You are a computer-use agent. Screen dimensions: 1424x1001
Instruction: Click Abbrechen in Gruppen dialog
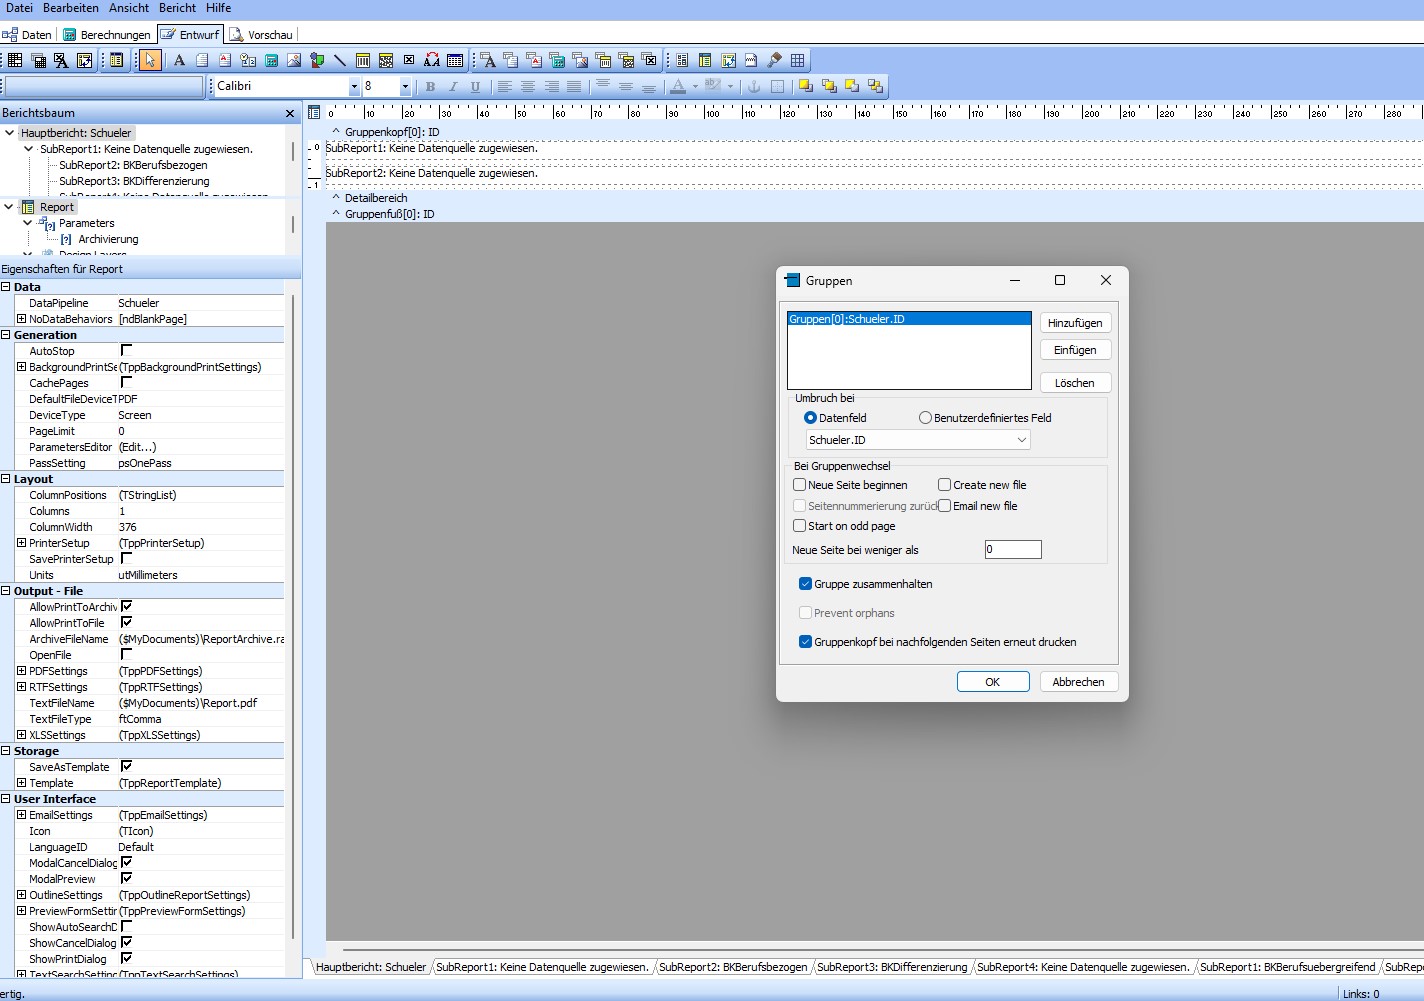(x=1078, y=682)
